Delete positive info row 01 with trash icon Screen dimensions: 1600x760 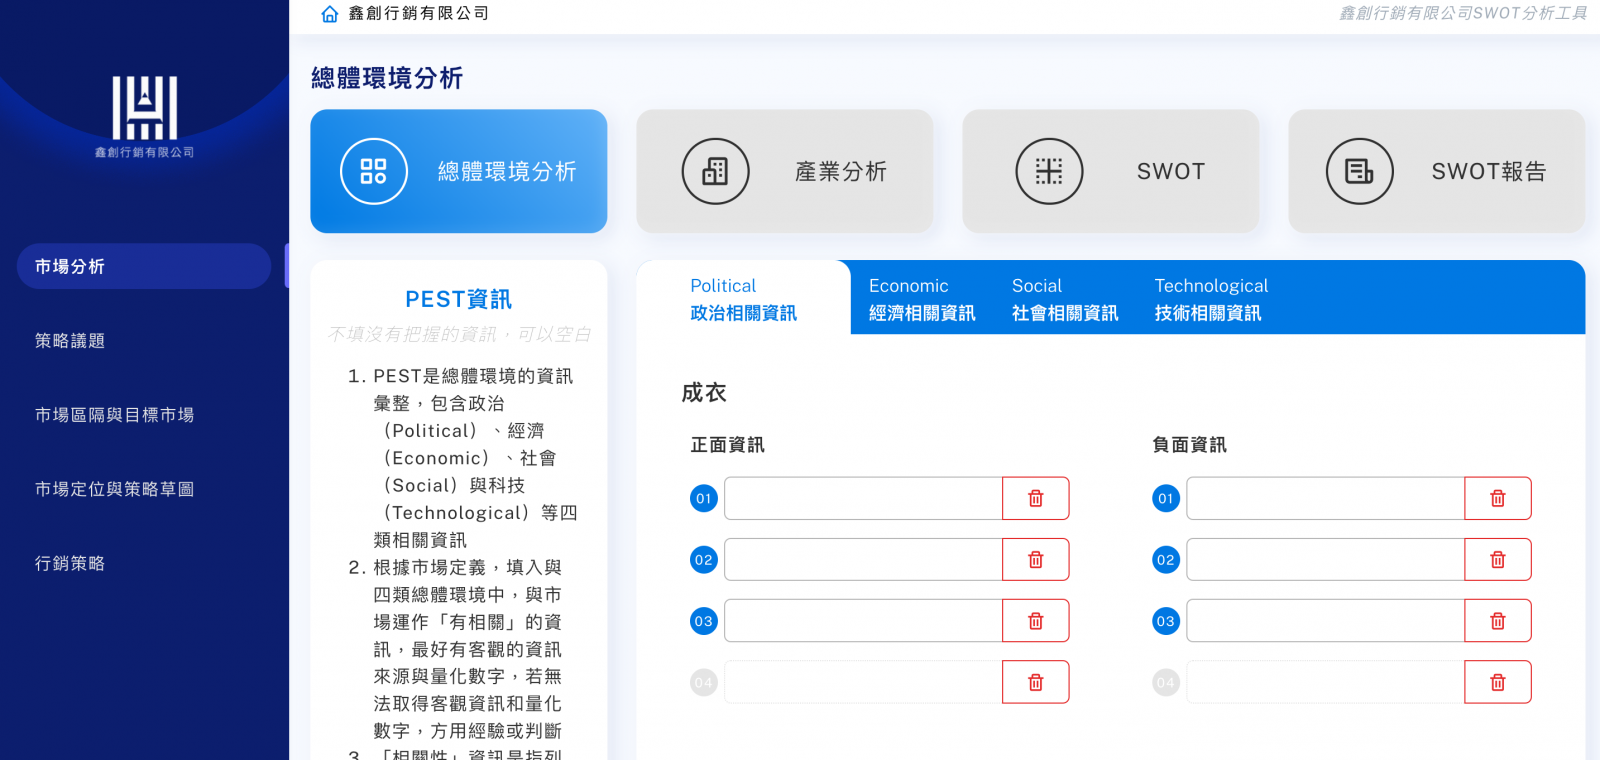pyautogui.click(x=1035, y=498)
